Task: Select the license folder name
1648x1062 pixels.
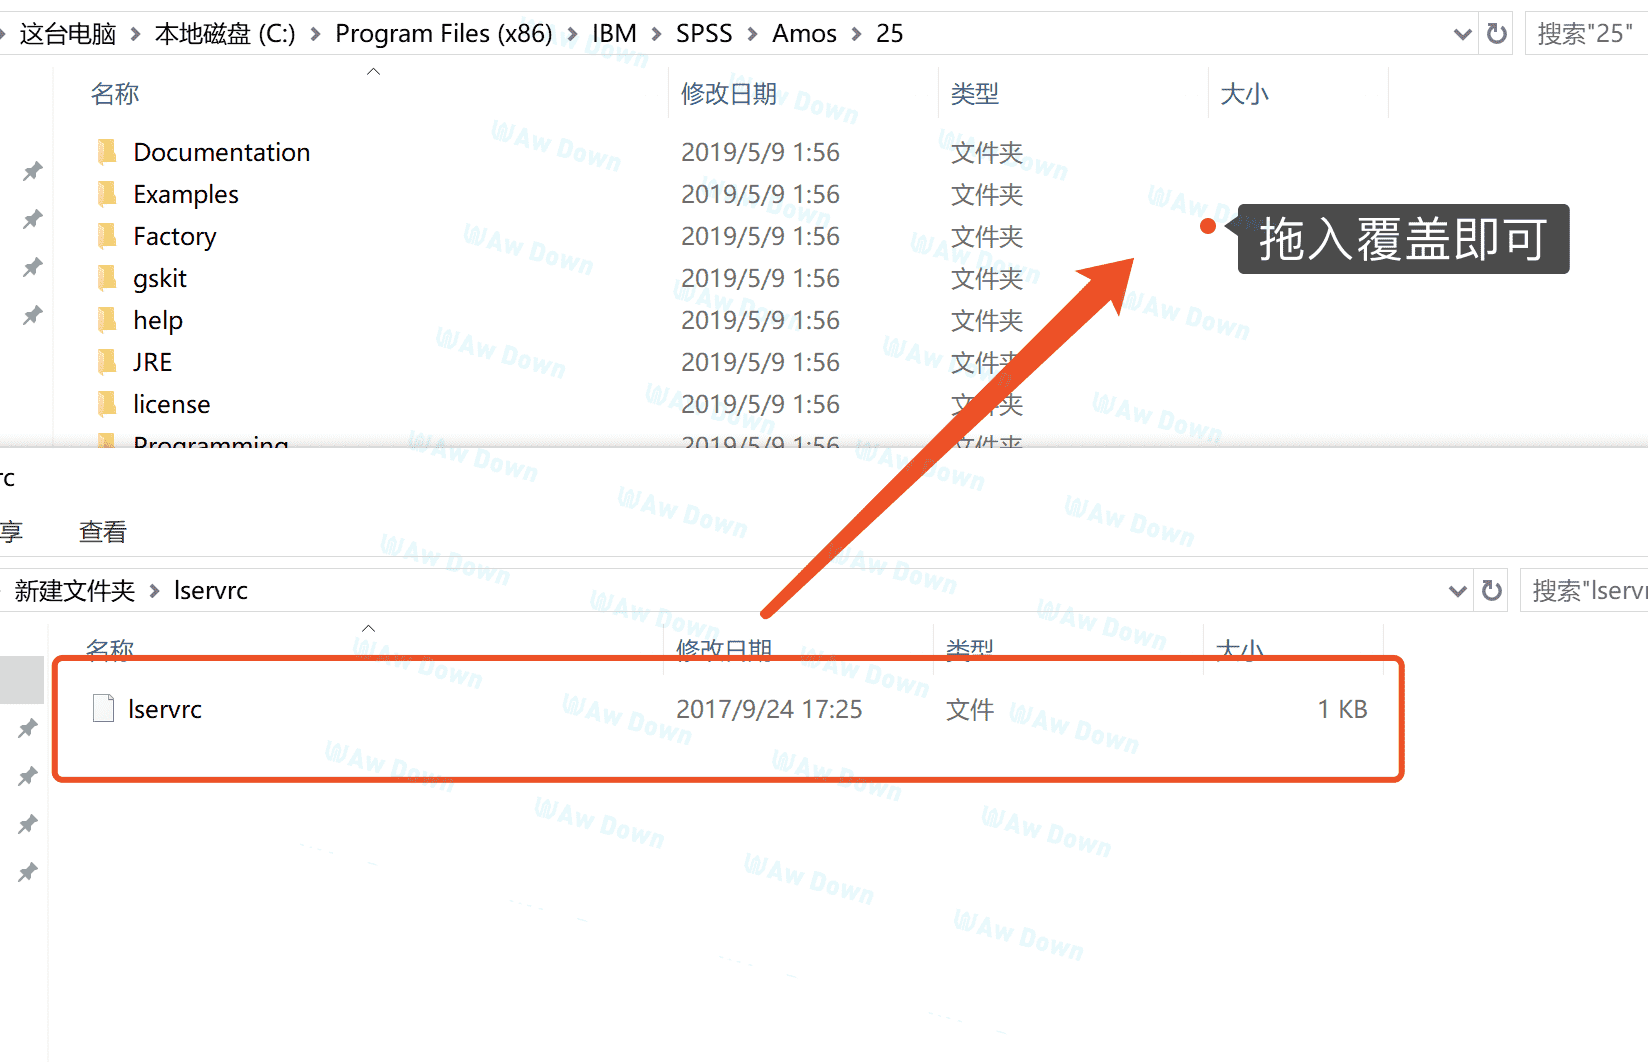Action: click(171, 404)
